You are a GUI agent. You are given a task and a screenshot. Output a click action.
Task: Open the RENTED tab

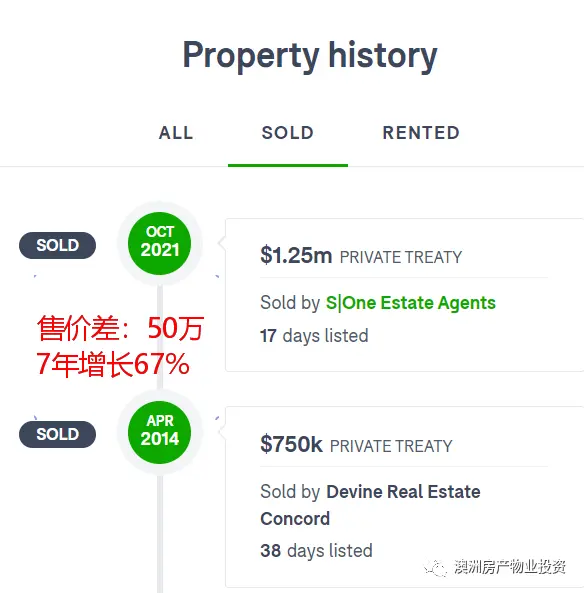[x=421, y=133]
